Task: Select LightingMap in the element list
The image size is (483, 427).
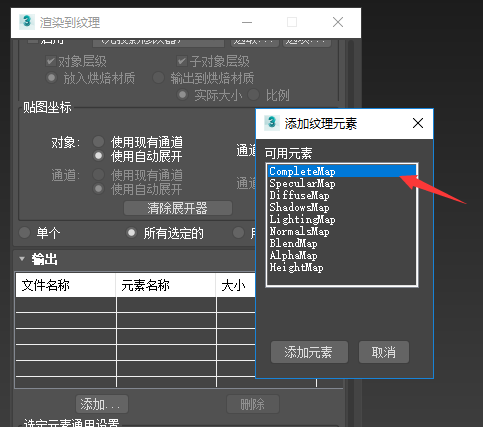Action: (x=342, y=219)
